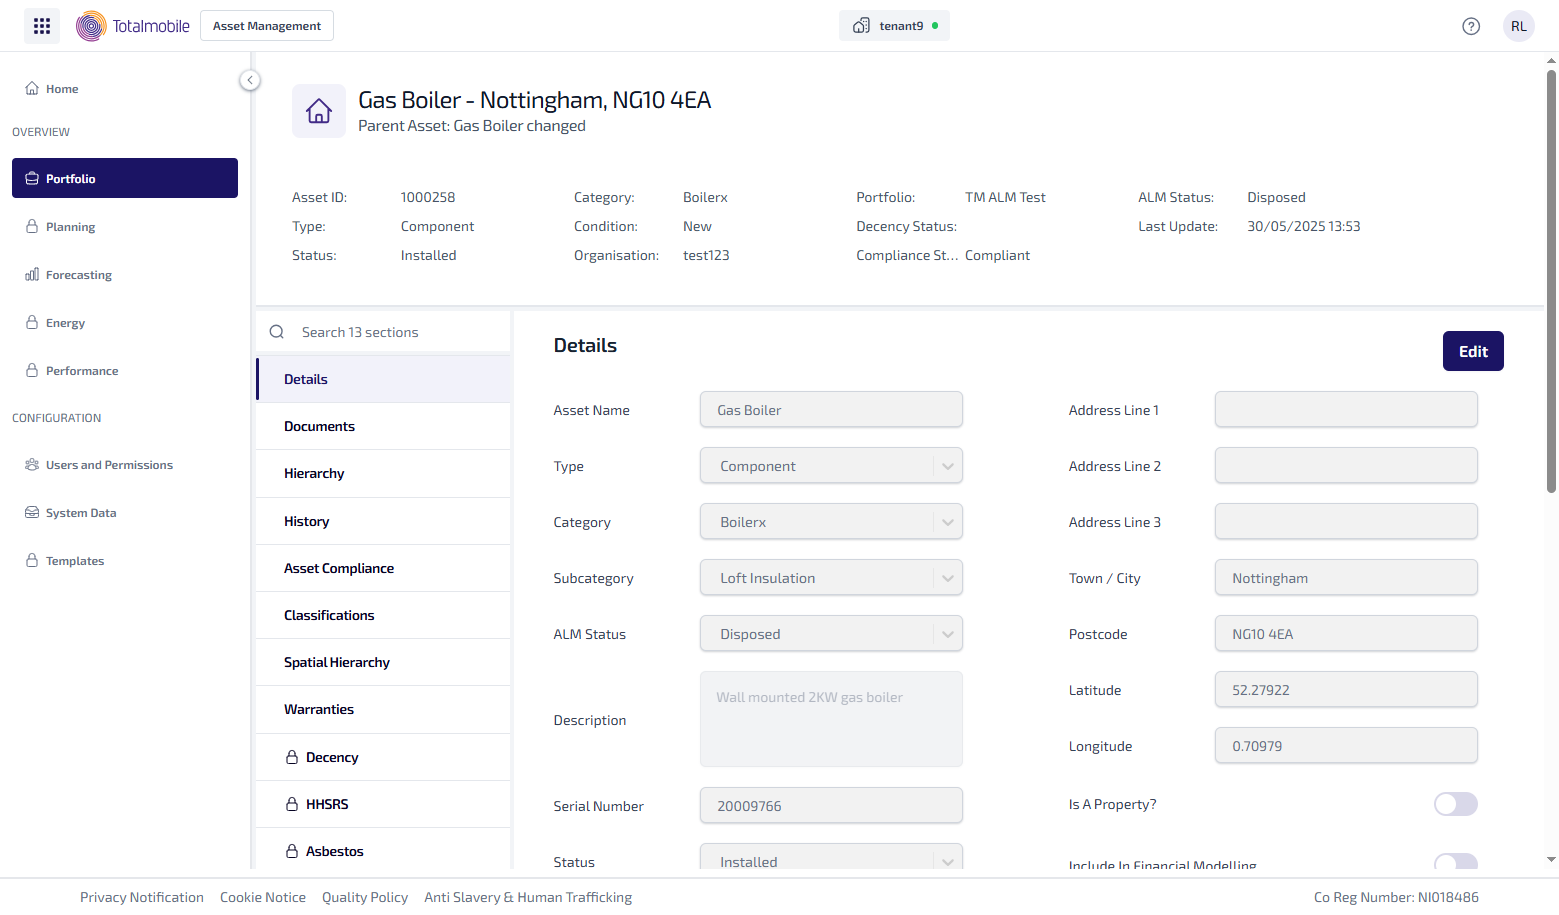Toggle Include In Financial Modelling switch
Screen dimensions: 1559x915
coord(1455,862)
